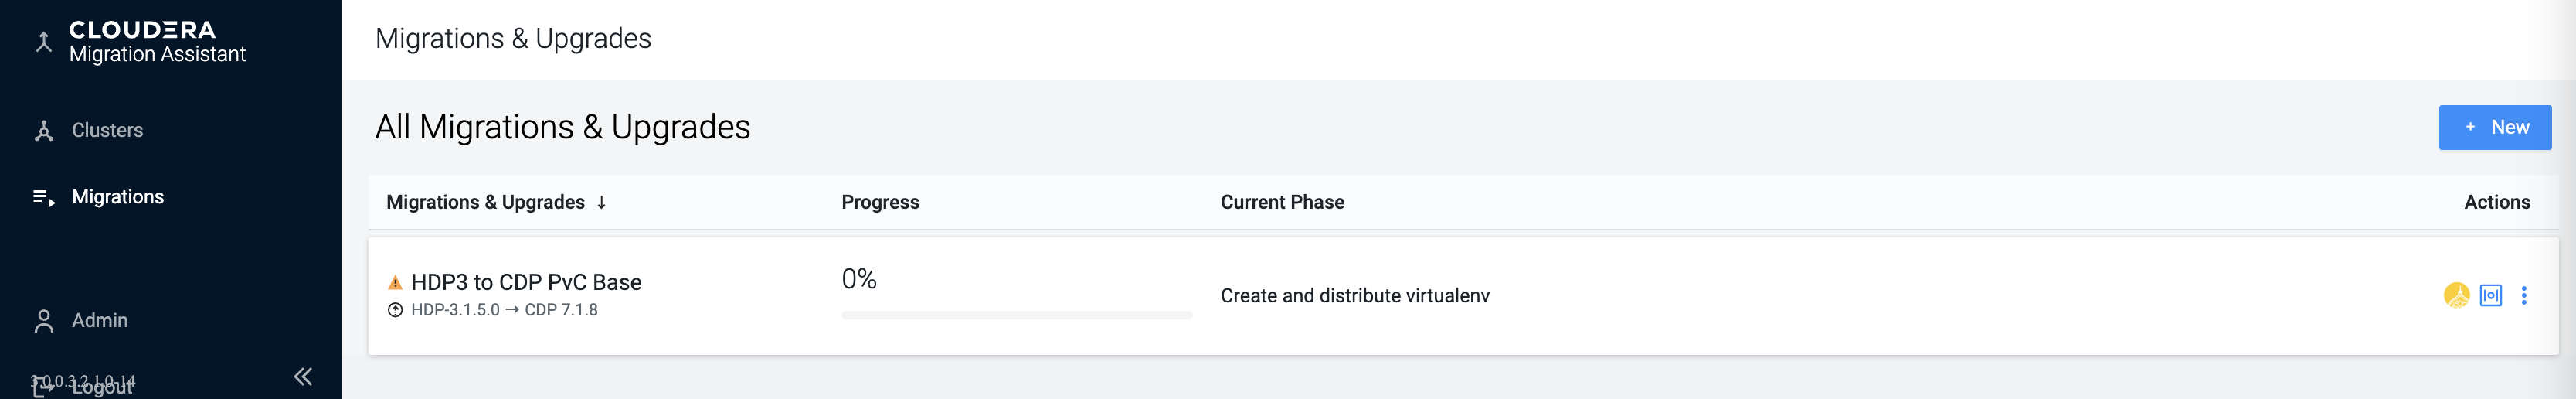Open the Migrations sidebar menu item

coord(117,197)
